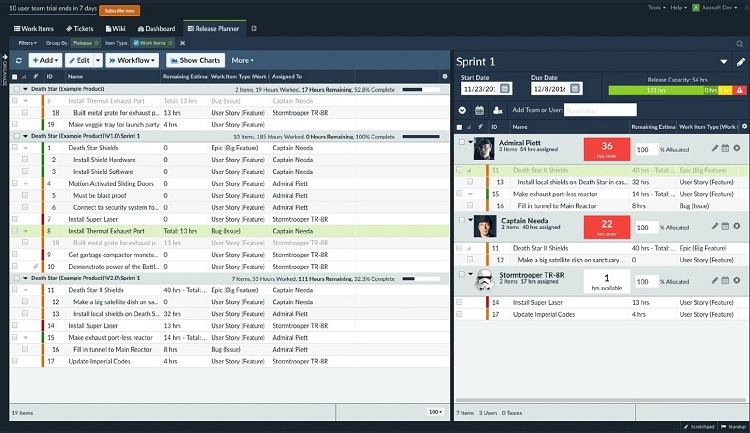Click Admiral Piett percent allocated field
750x433 pixels.
646,150
